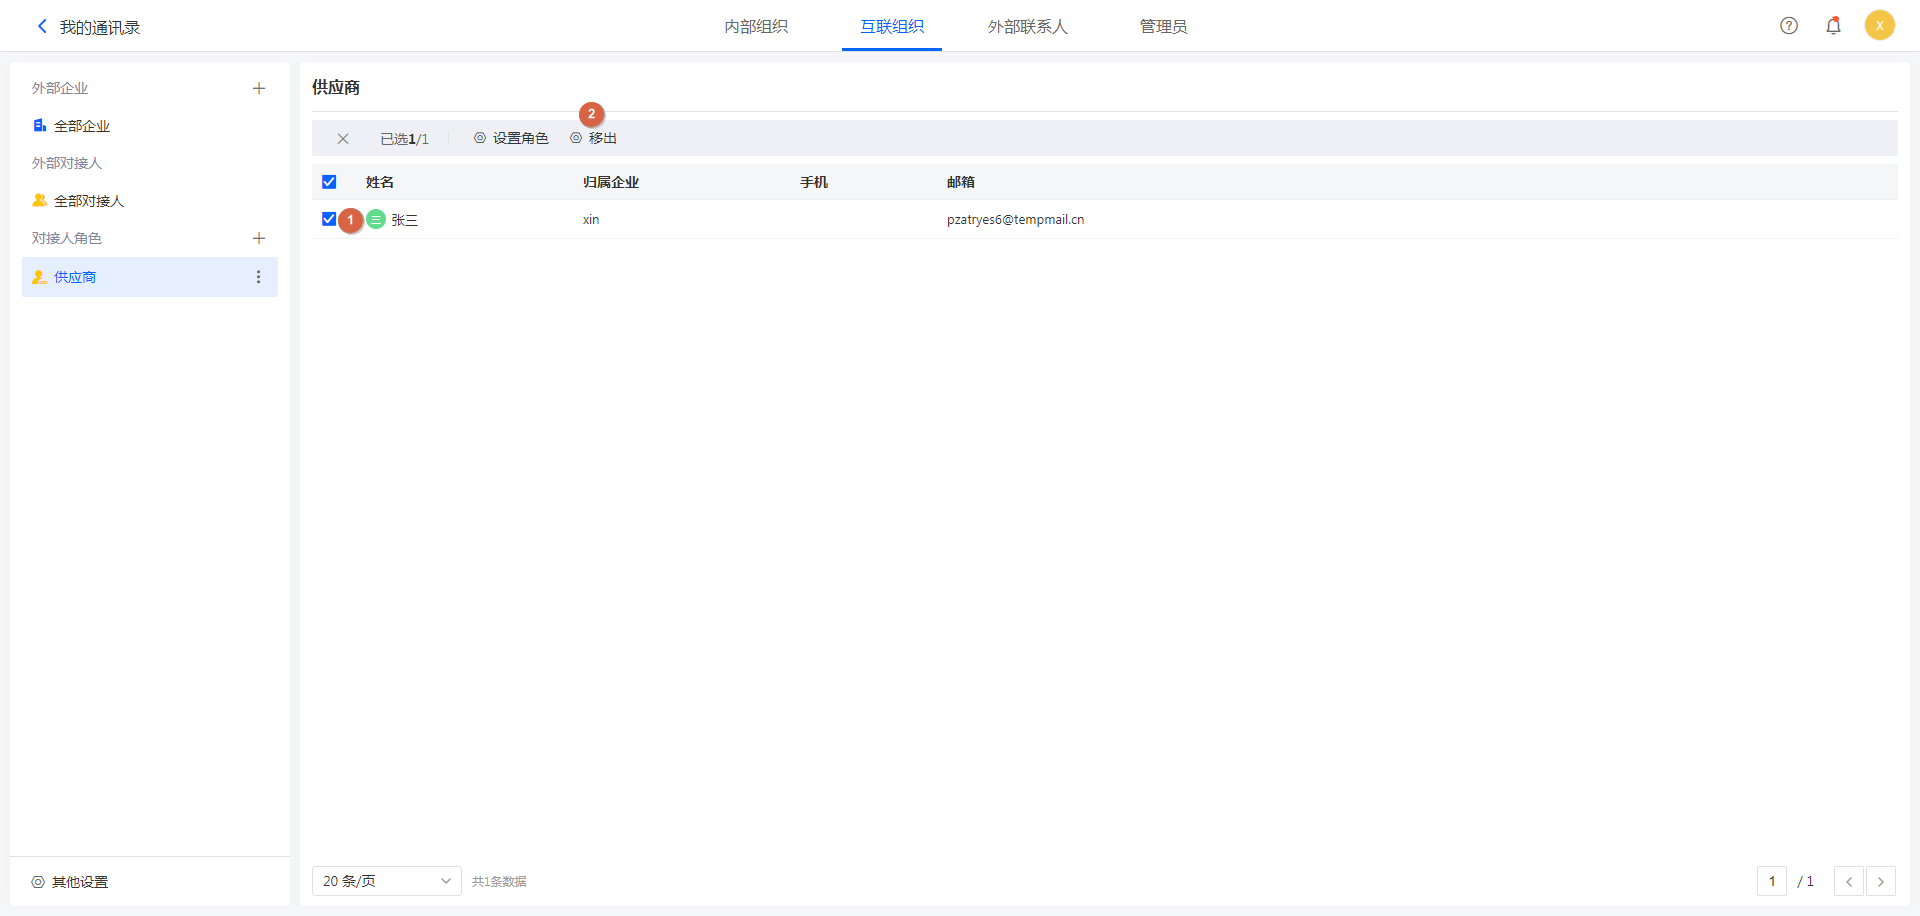The width and height of the screenshot is (1920, 916).
Task: Select 全部企业 in the sidebar
Action: click(x=82, y=126)
